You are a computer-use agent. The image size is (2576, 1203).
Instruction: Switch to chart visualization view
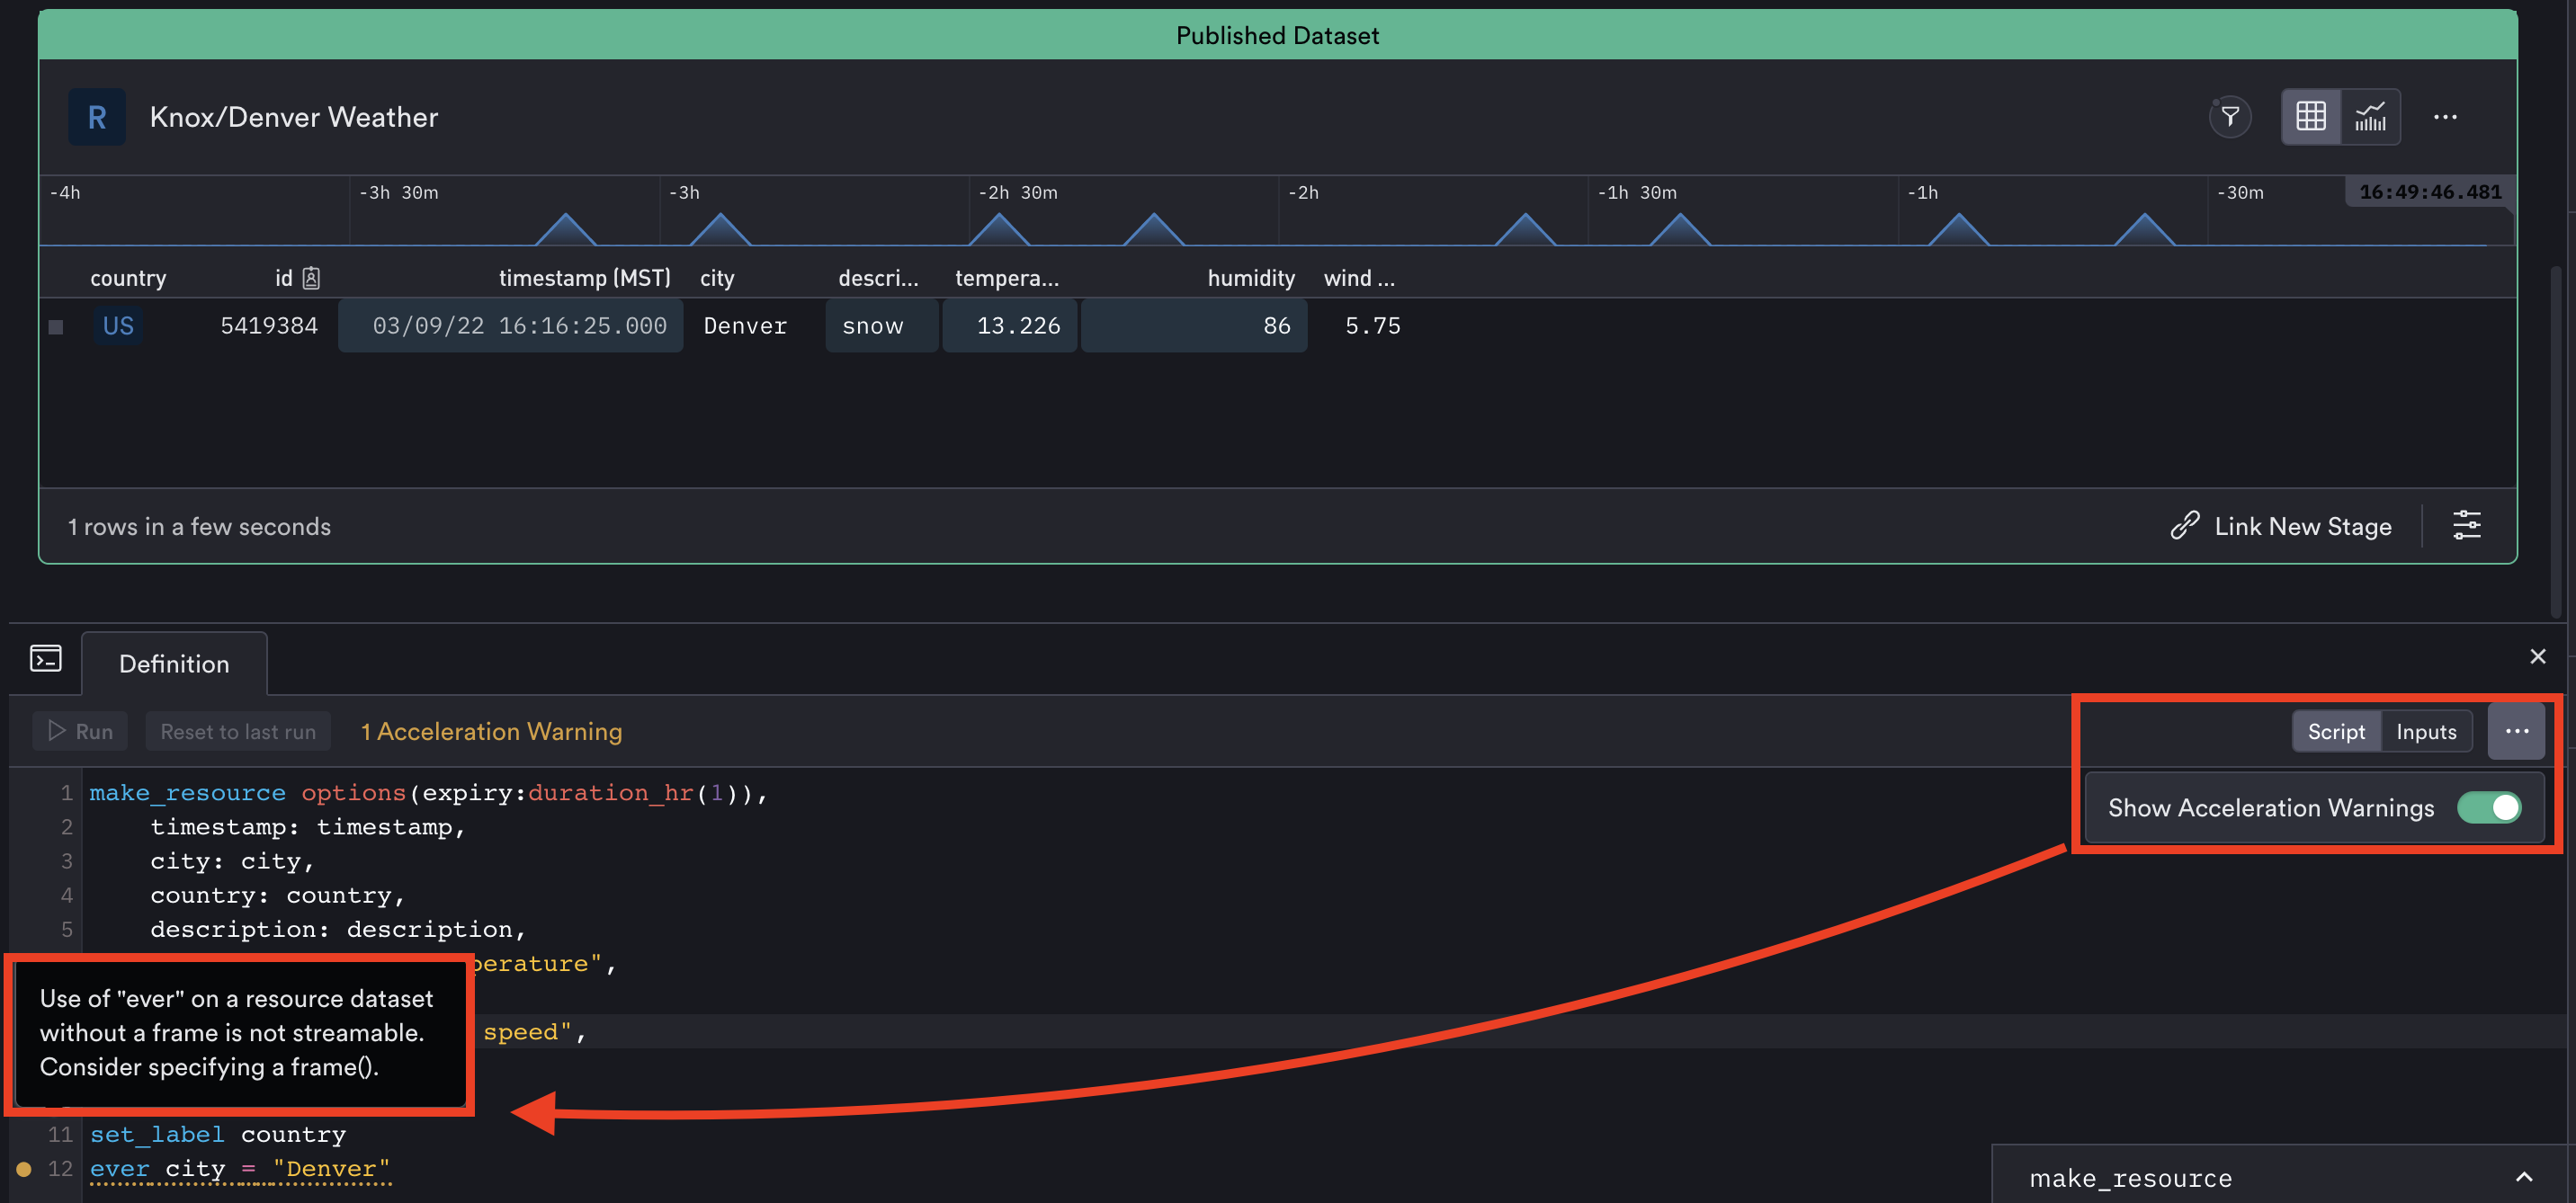point(2370,117)
